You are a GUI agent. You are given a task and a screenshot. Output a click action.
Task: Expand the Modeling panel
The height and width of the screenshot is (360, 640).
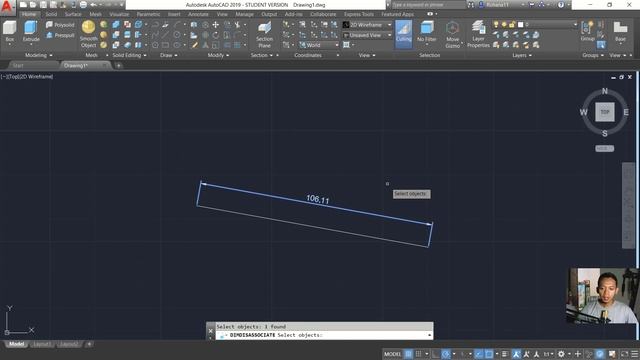pyautogui.click(x=39, y=55)
